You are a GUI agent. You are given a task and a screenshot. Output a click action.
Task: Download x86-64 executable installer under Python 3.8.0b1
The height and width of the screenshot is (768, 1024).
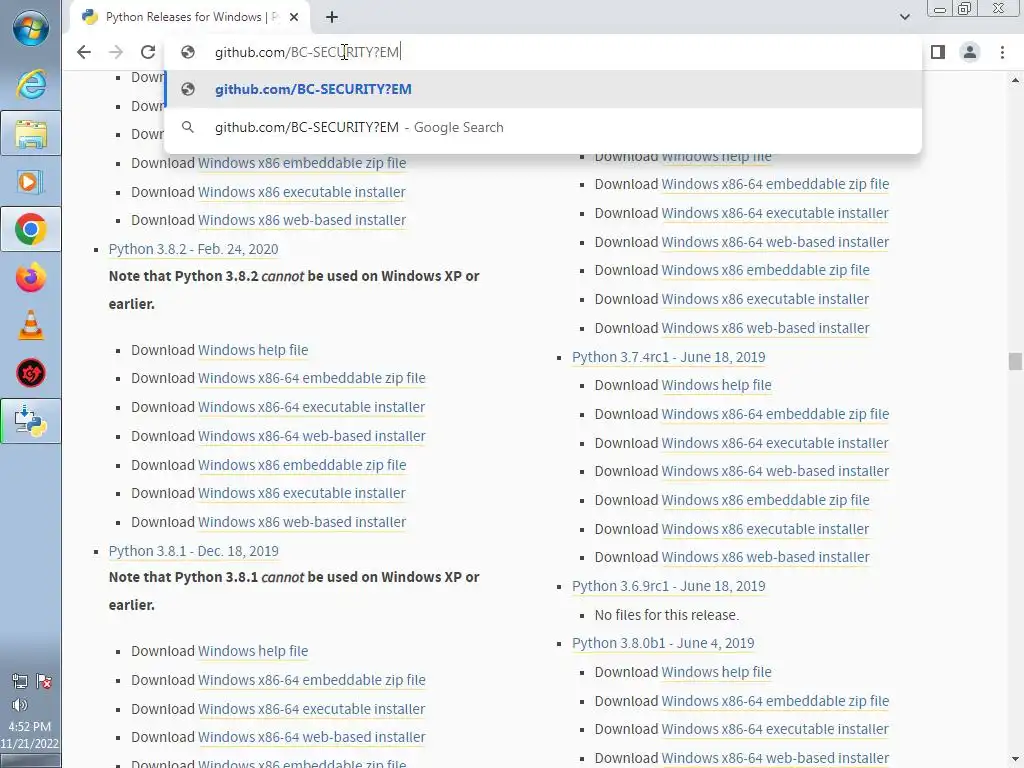point(775,729)
